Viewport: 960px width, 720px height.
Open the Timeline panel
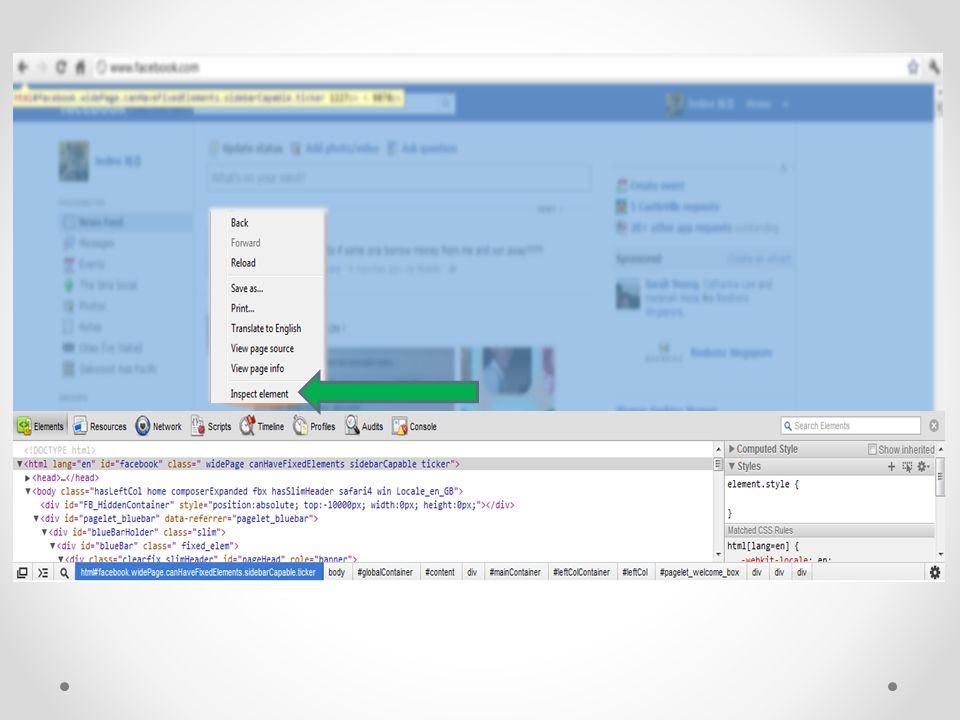[262, 426]
